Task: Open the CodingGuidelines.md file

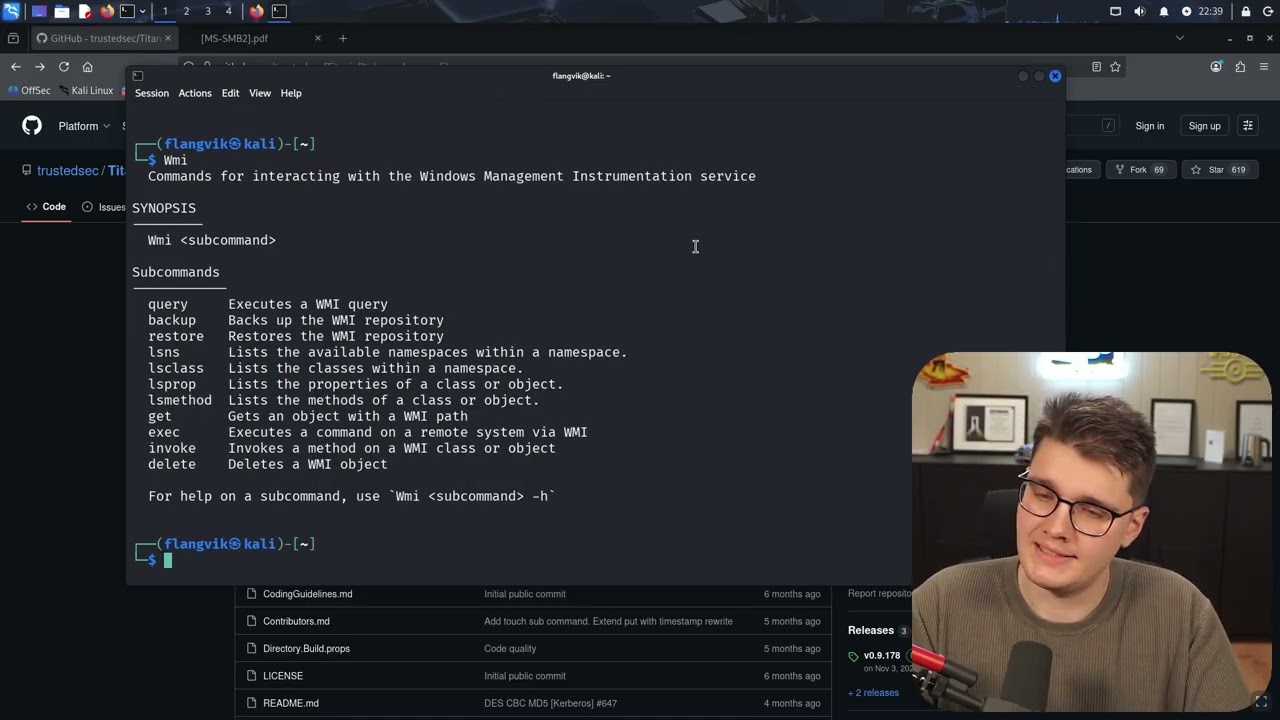Action: (307, 594)
